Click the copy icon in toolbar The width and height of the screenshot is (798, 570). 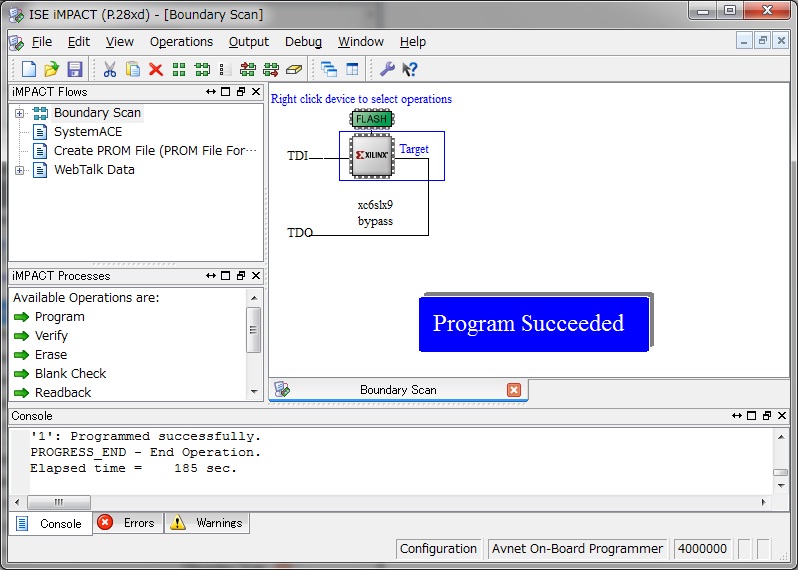tap(133, 69)
